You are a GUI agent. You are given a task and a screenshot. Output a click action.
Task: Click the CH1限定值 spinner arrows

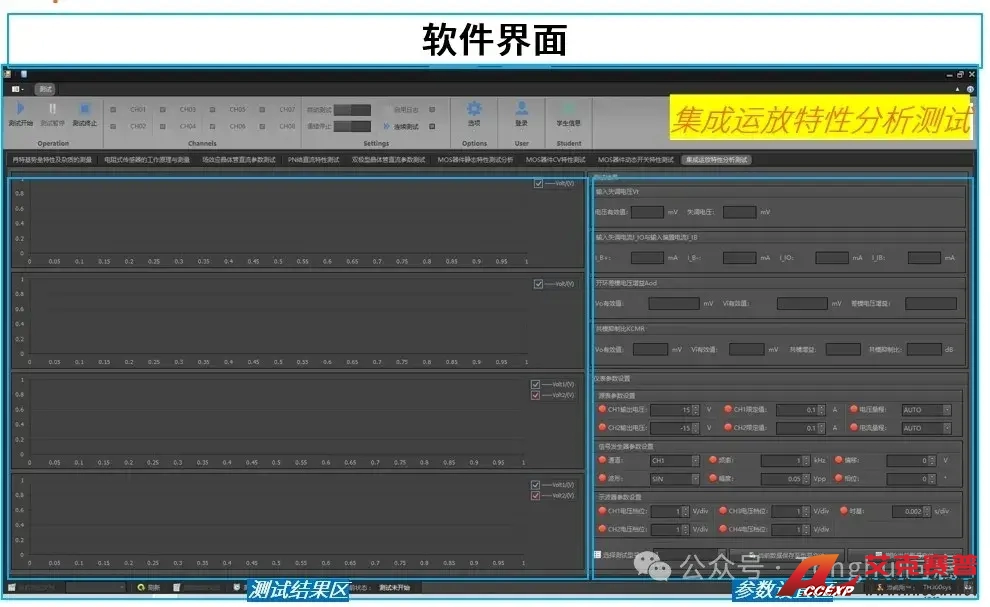821,410
